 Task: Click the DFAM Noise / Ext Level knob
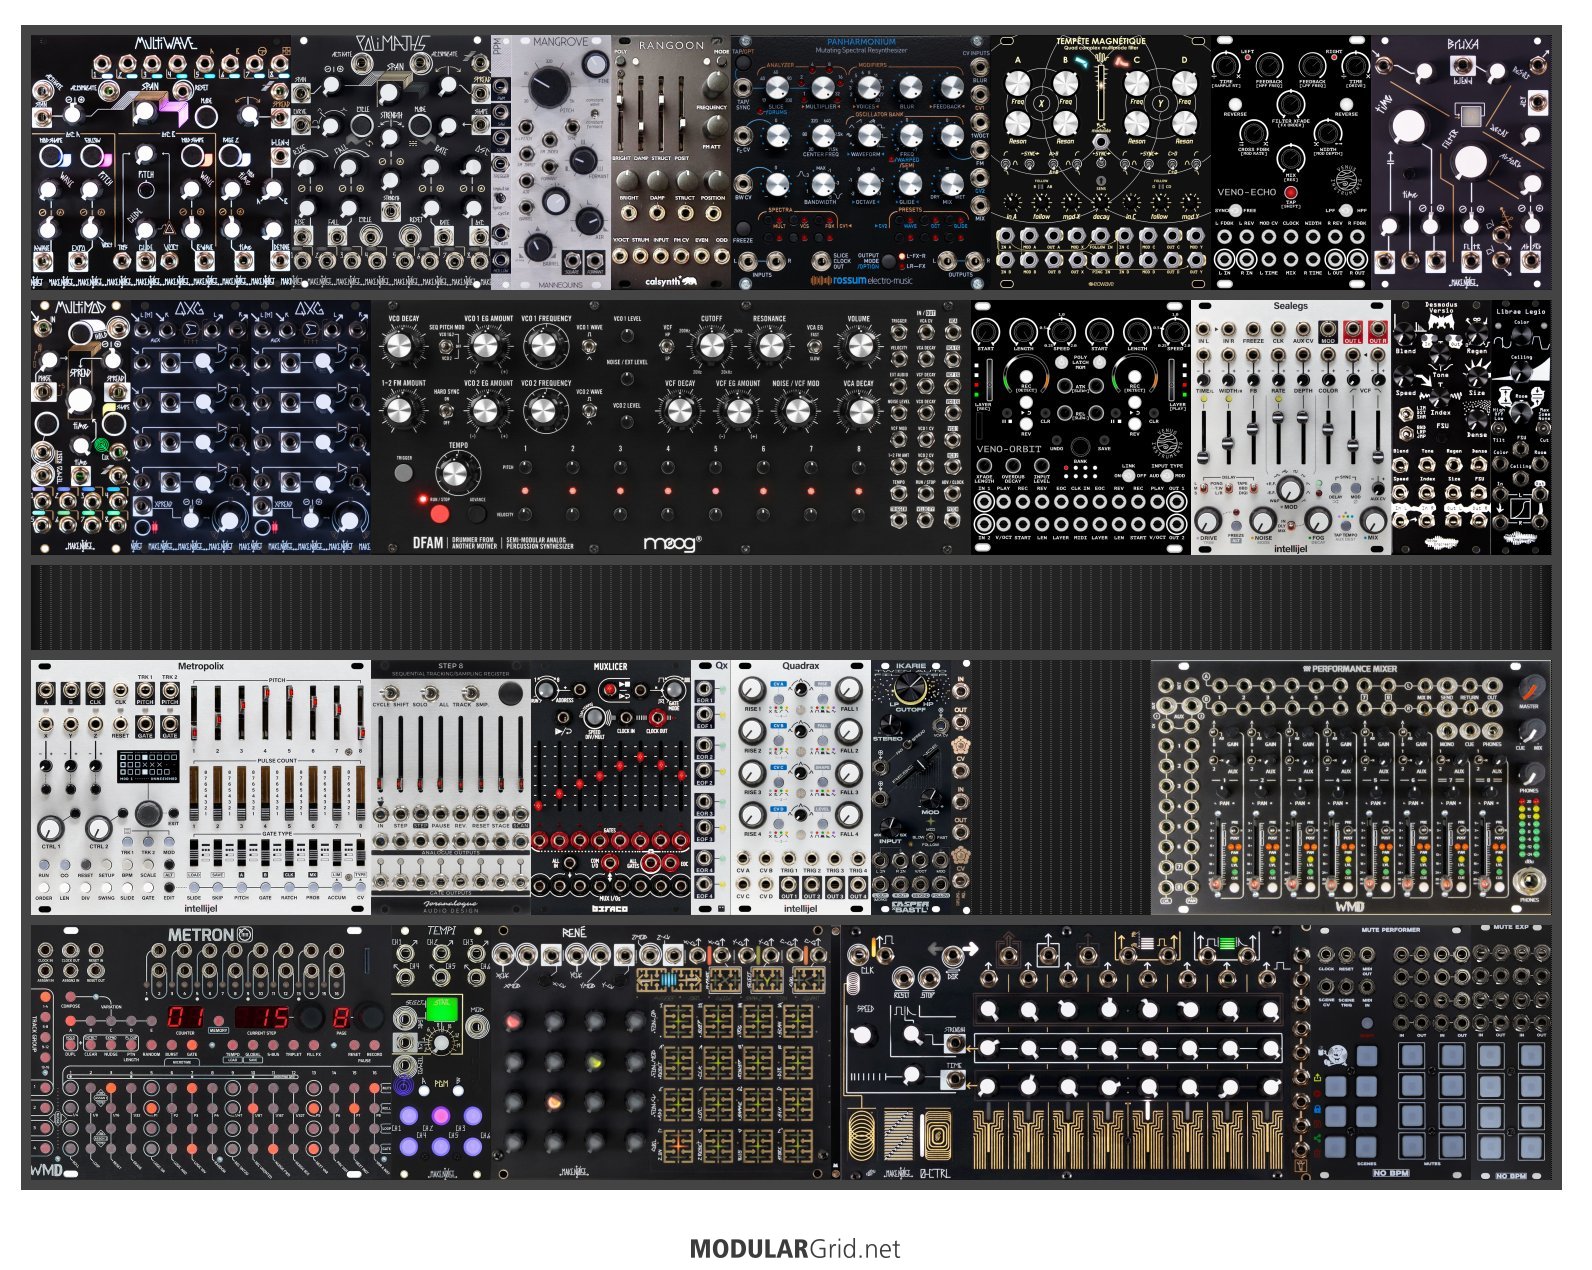tap(627, 378)
